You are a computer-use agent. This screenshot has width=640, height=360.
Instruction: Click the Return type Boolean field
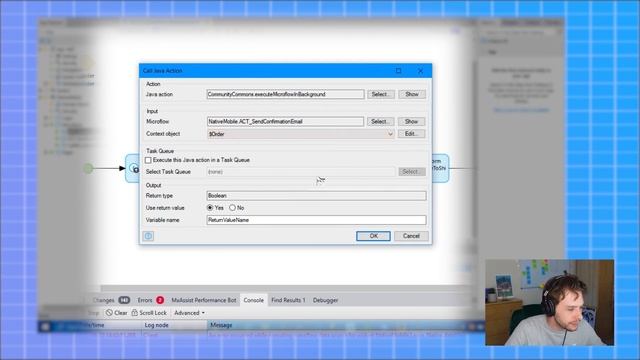316,196
